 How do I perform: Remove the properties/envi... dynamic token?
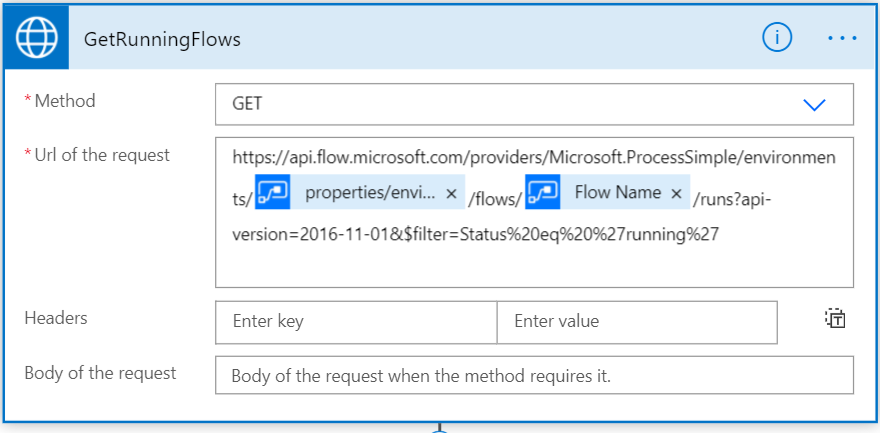[x=451, y=193]
